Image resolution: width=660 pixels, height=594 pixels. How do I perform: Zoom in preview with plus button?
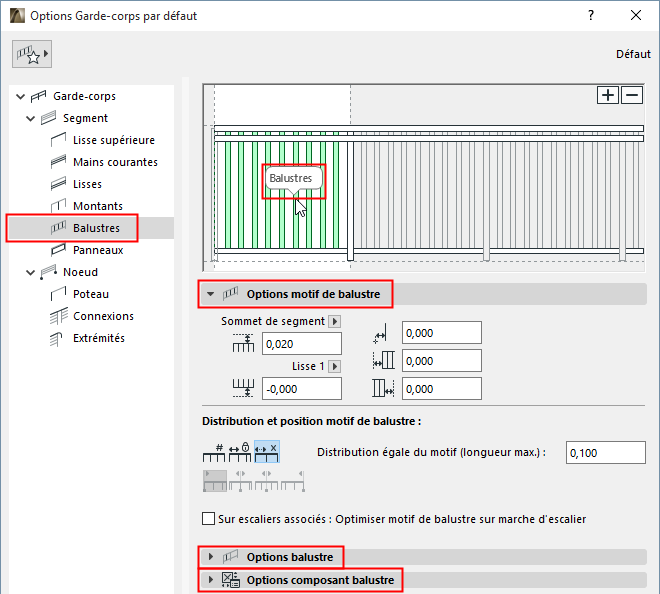(608, 95)
